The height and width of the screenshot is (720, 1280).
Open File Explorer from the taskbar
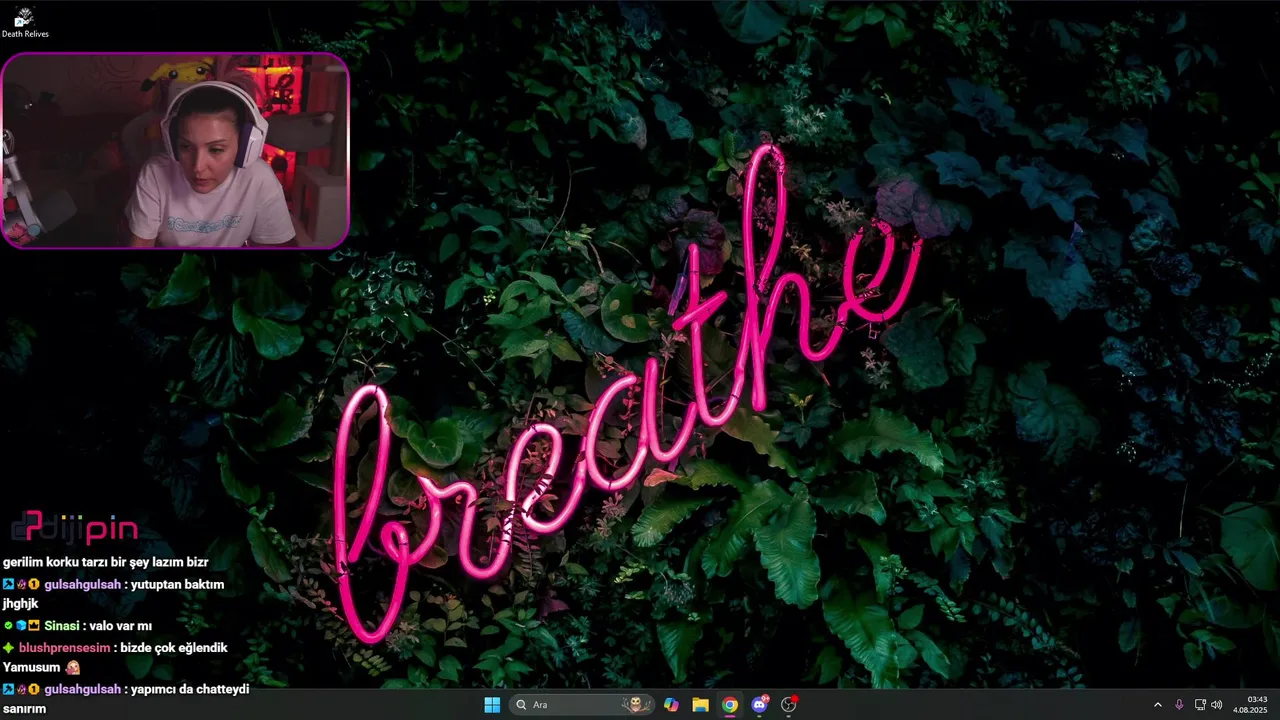click(700, 705)
